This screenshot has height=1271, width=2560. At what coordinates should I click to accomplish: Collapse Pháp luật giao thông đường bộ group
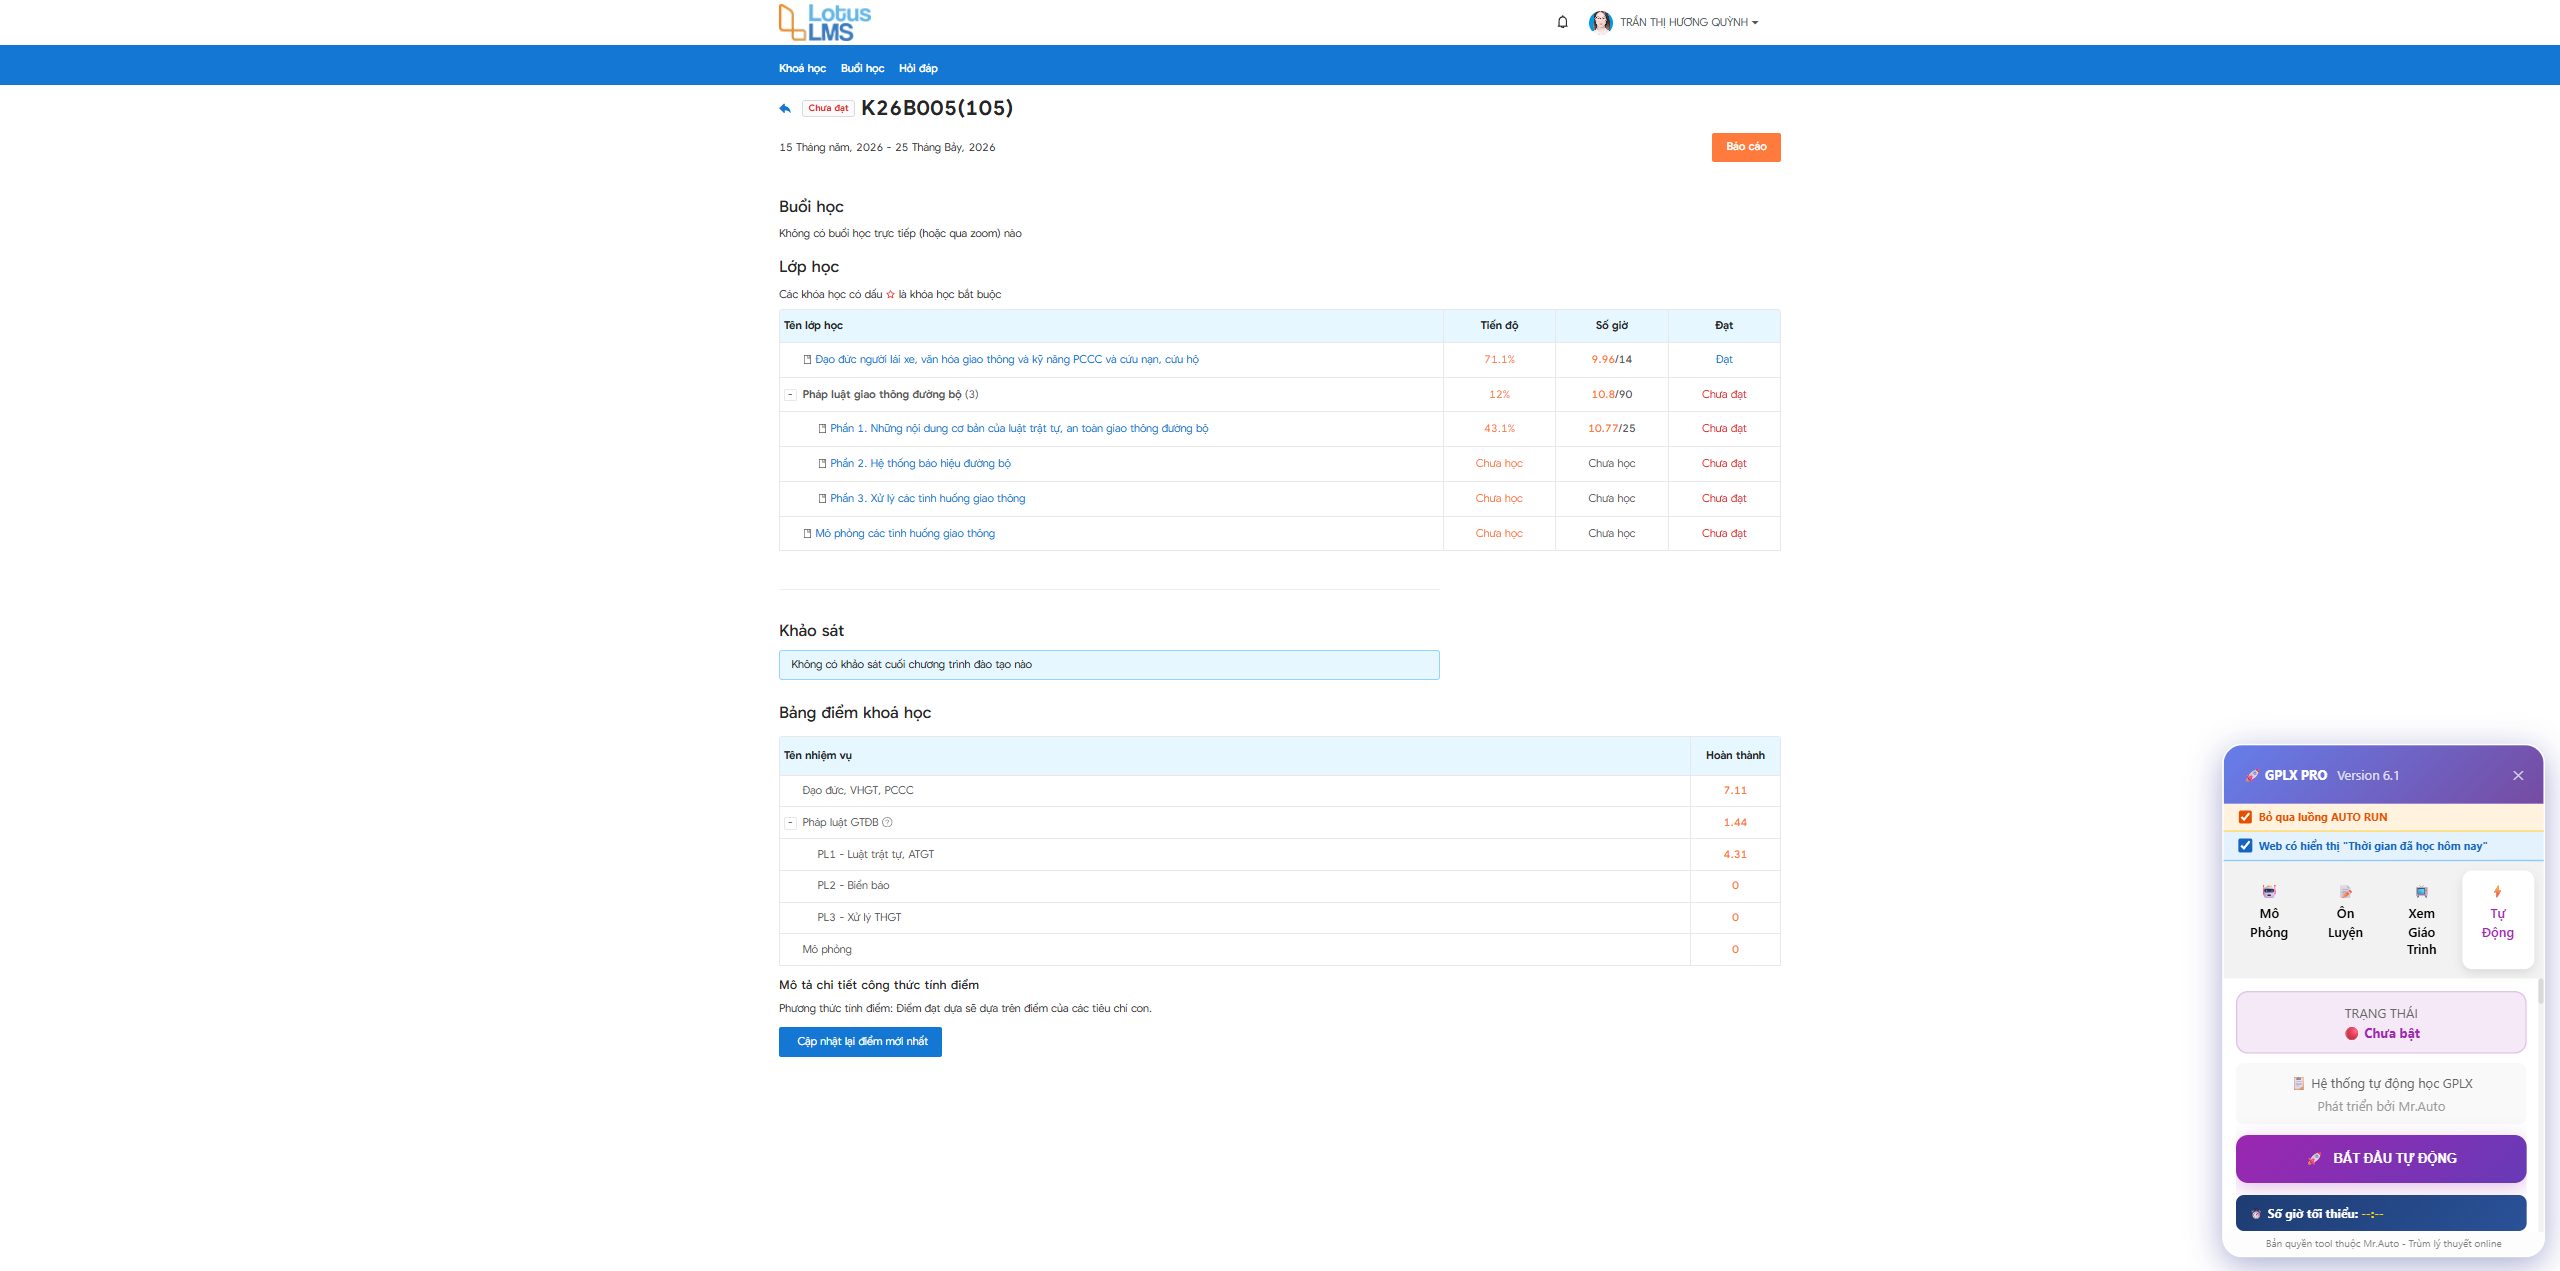(x=790, y=395)
